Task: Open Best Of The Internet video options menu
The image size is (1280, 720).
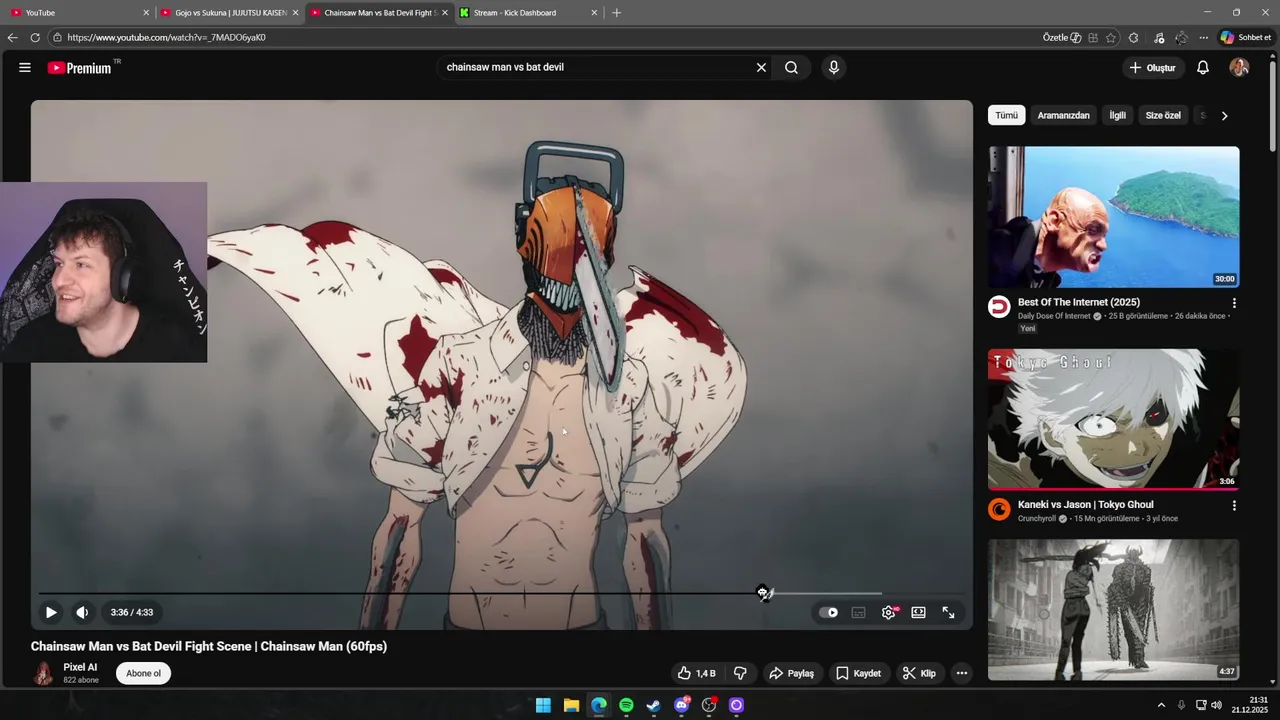Action: pyautogui.click(x=1234, y=303)
